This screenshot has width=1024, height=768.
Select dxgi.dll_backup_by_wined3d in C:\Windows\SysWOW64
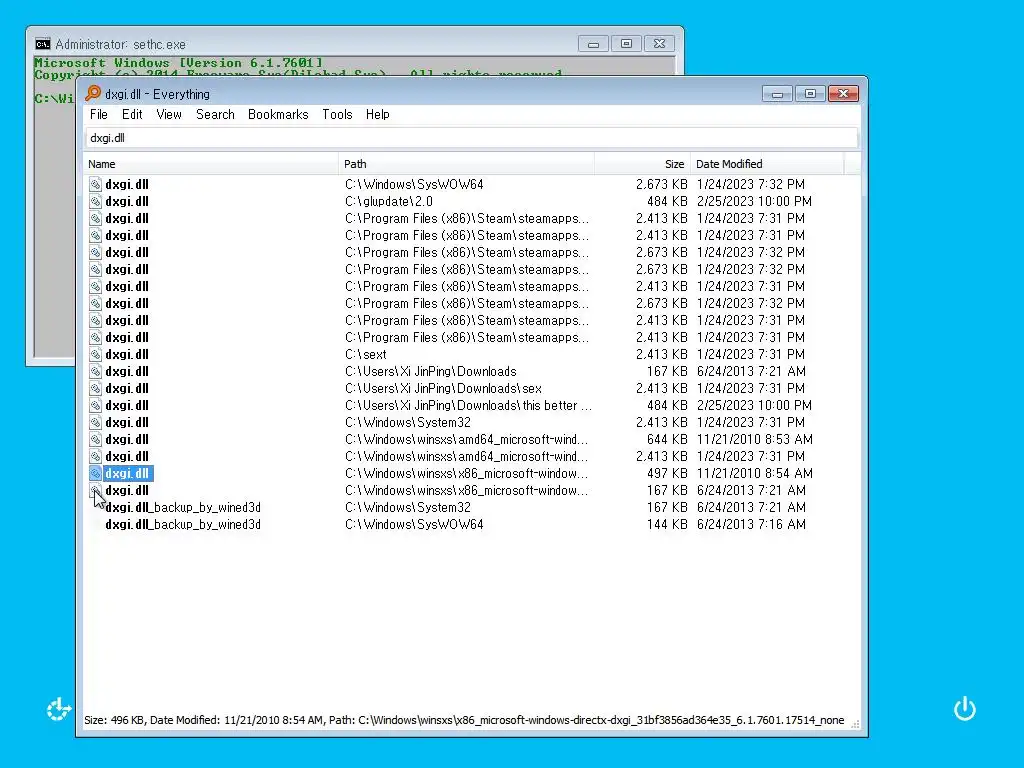tap(183, 524)
